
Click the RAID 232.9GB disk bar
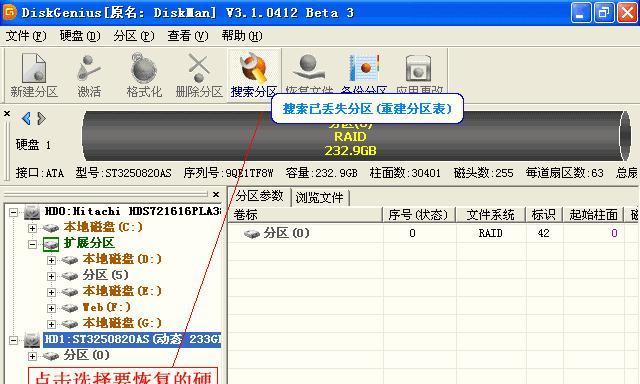pyautogui.click(x=356, y=136)
